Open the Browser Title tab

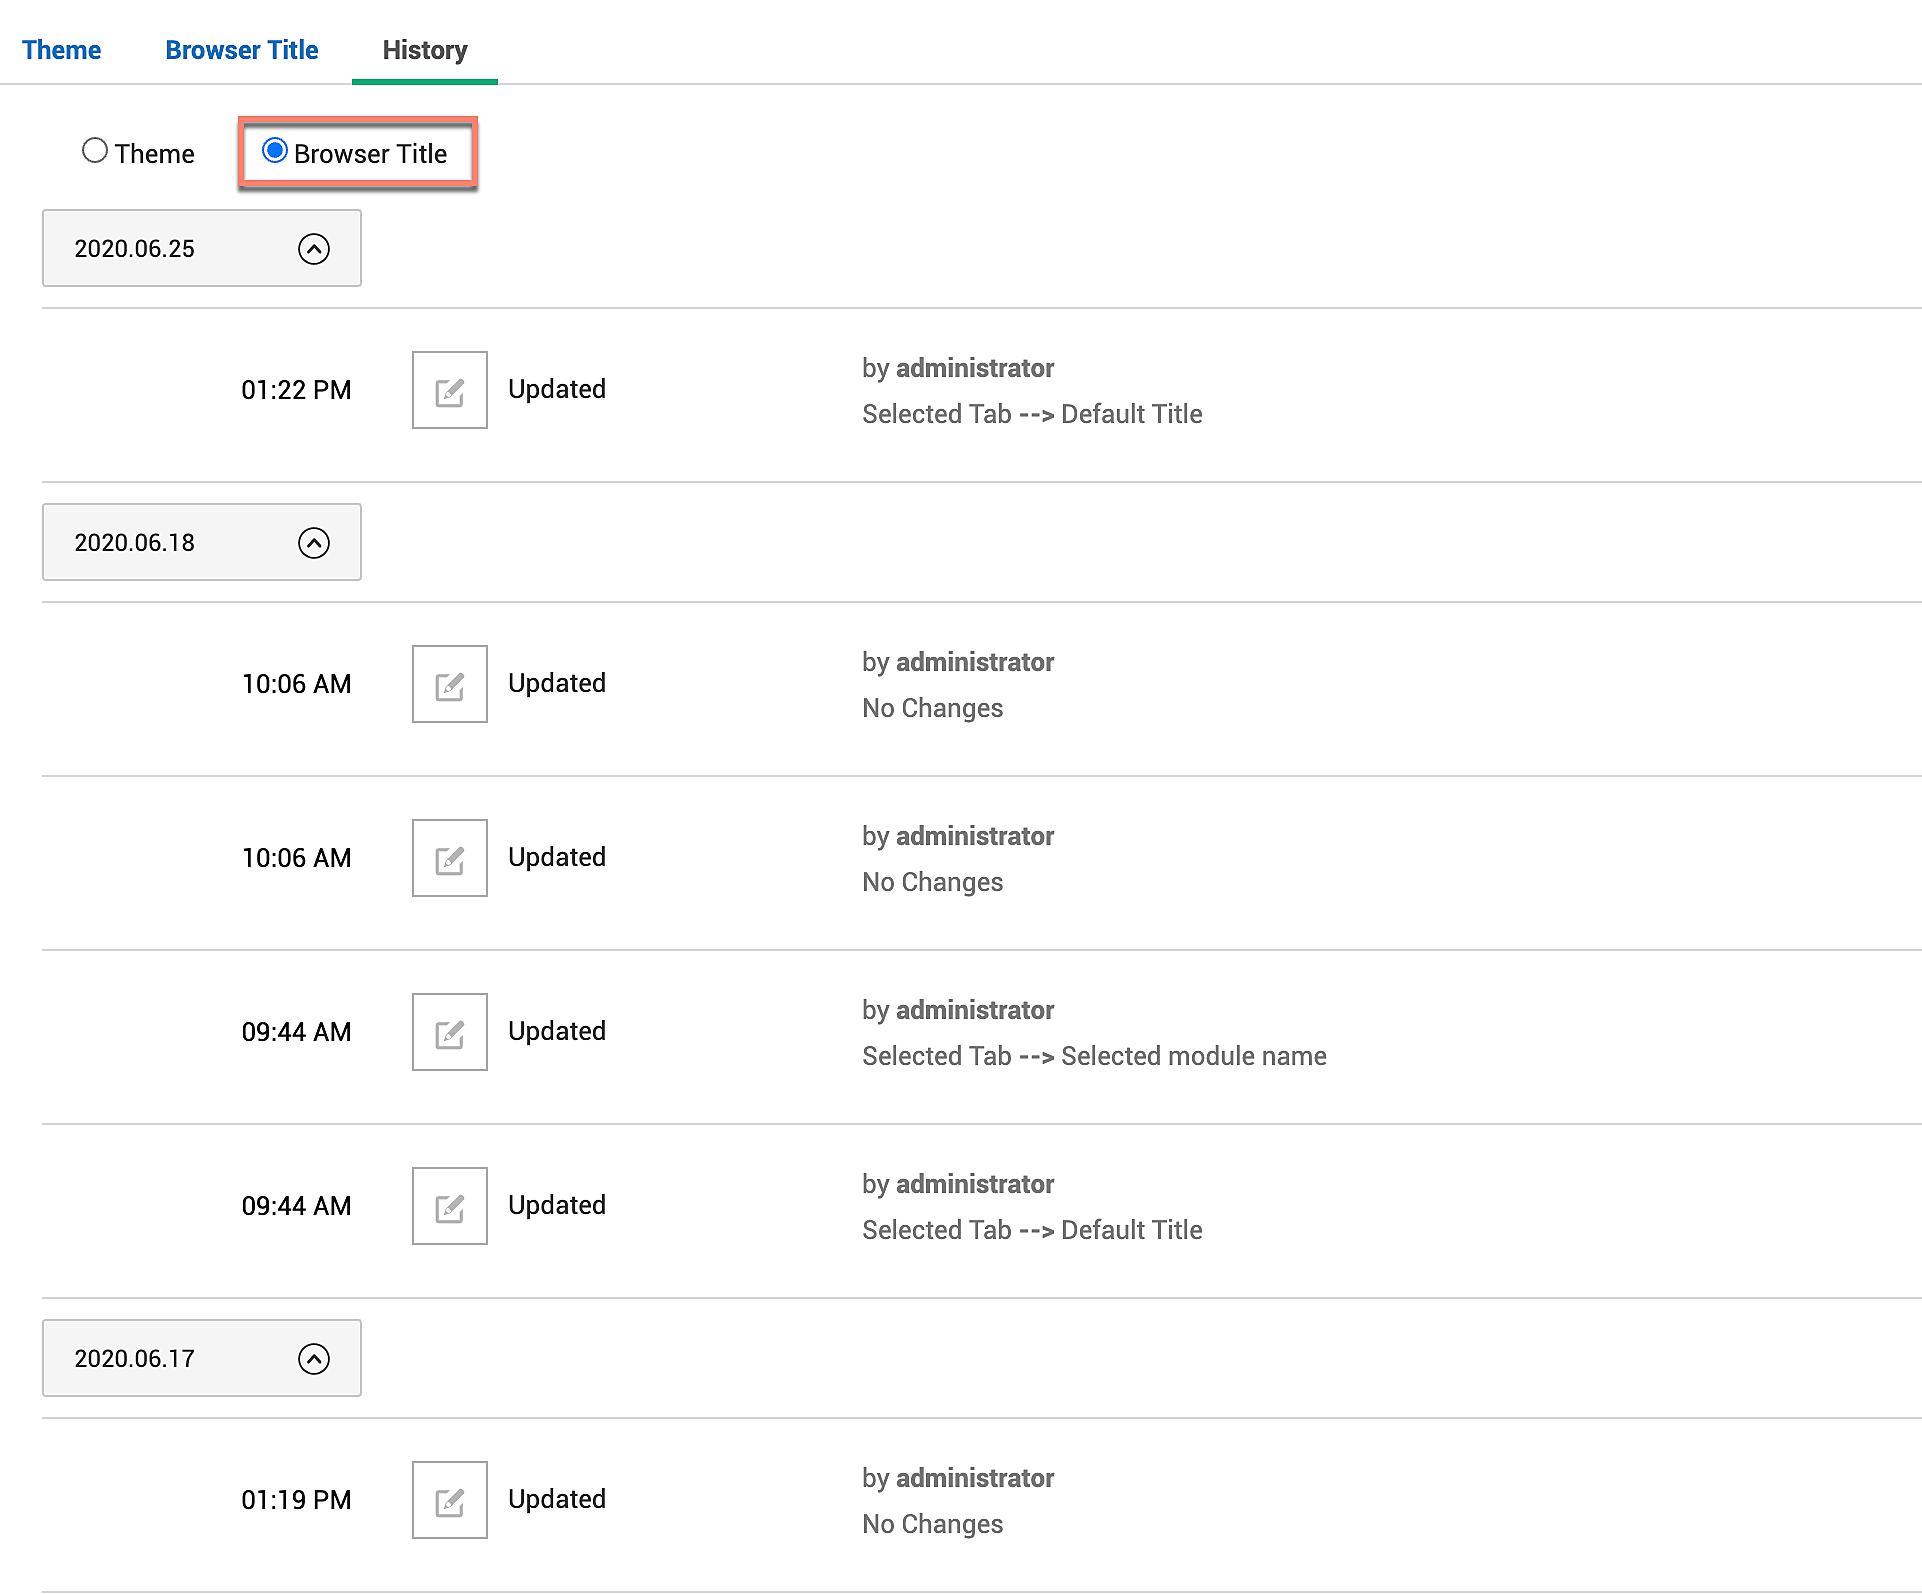tap(242, 50)
